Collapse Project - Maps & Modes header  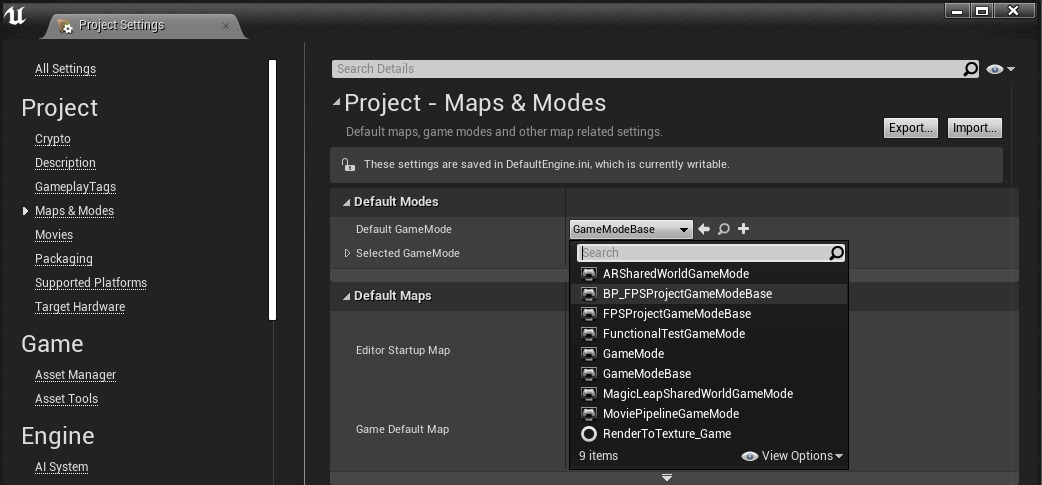click(x=337, y=102)
